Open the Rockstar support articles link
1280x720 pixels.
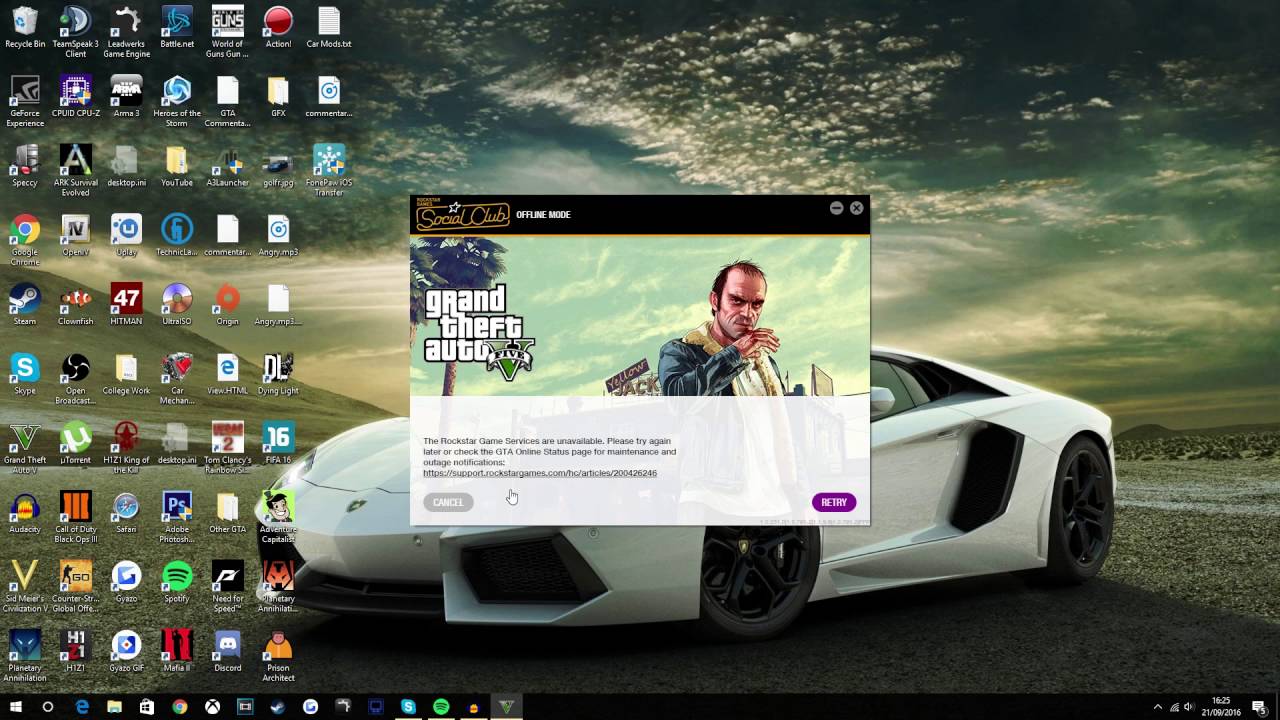click(540, 473)
